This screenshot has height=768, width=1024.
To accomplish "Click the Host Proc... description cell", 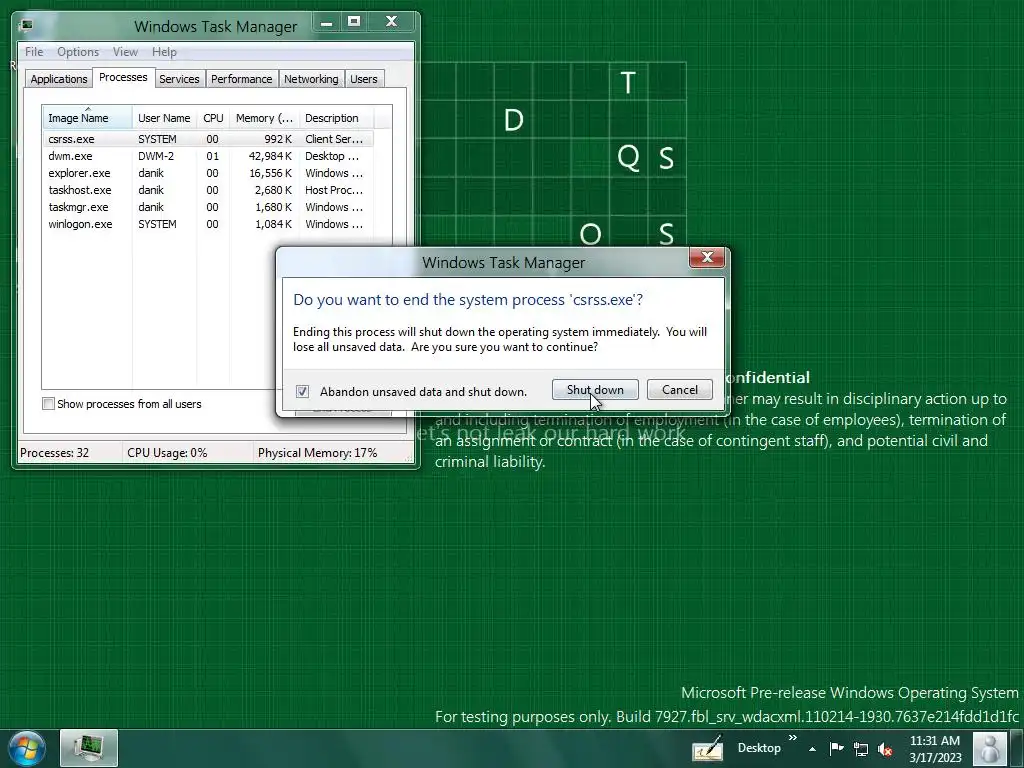I will [334, 190].
